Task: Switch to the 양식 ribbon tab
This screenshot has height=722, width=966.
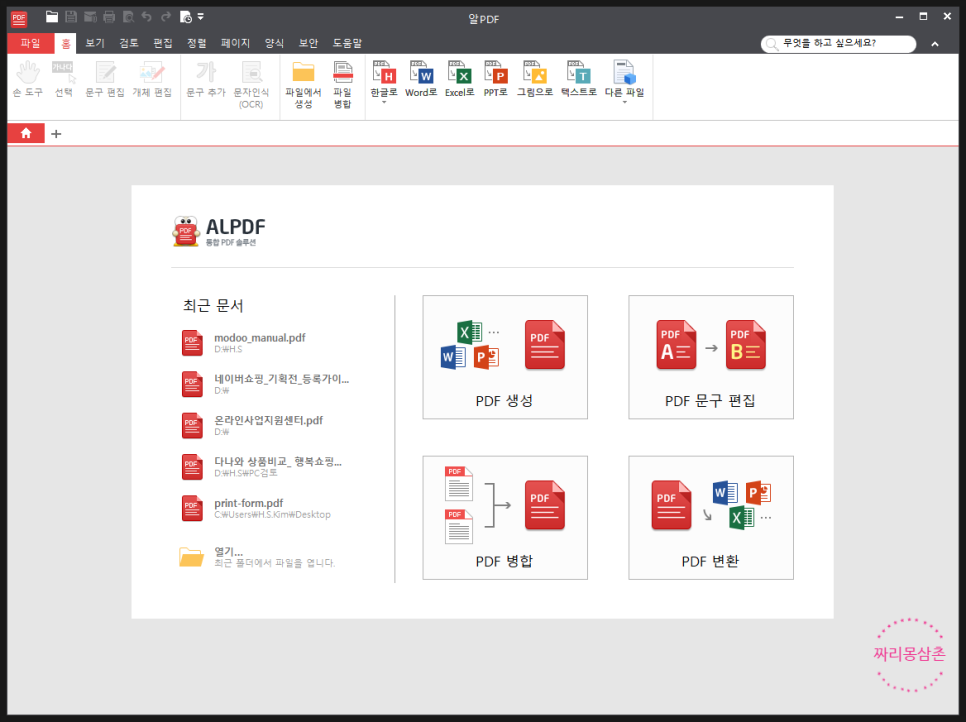Action: [274, 43]
